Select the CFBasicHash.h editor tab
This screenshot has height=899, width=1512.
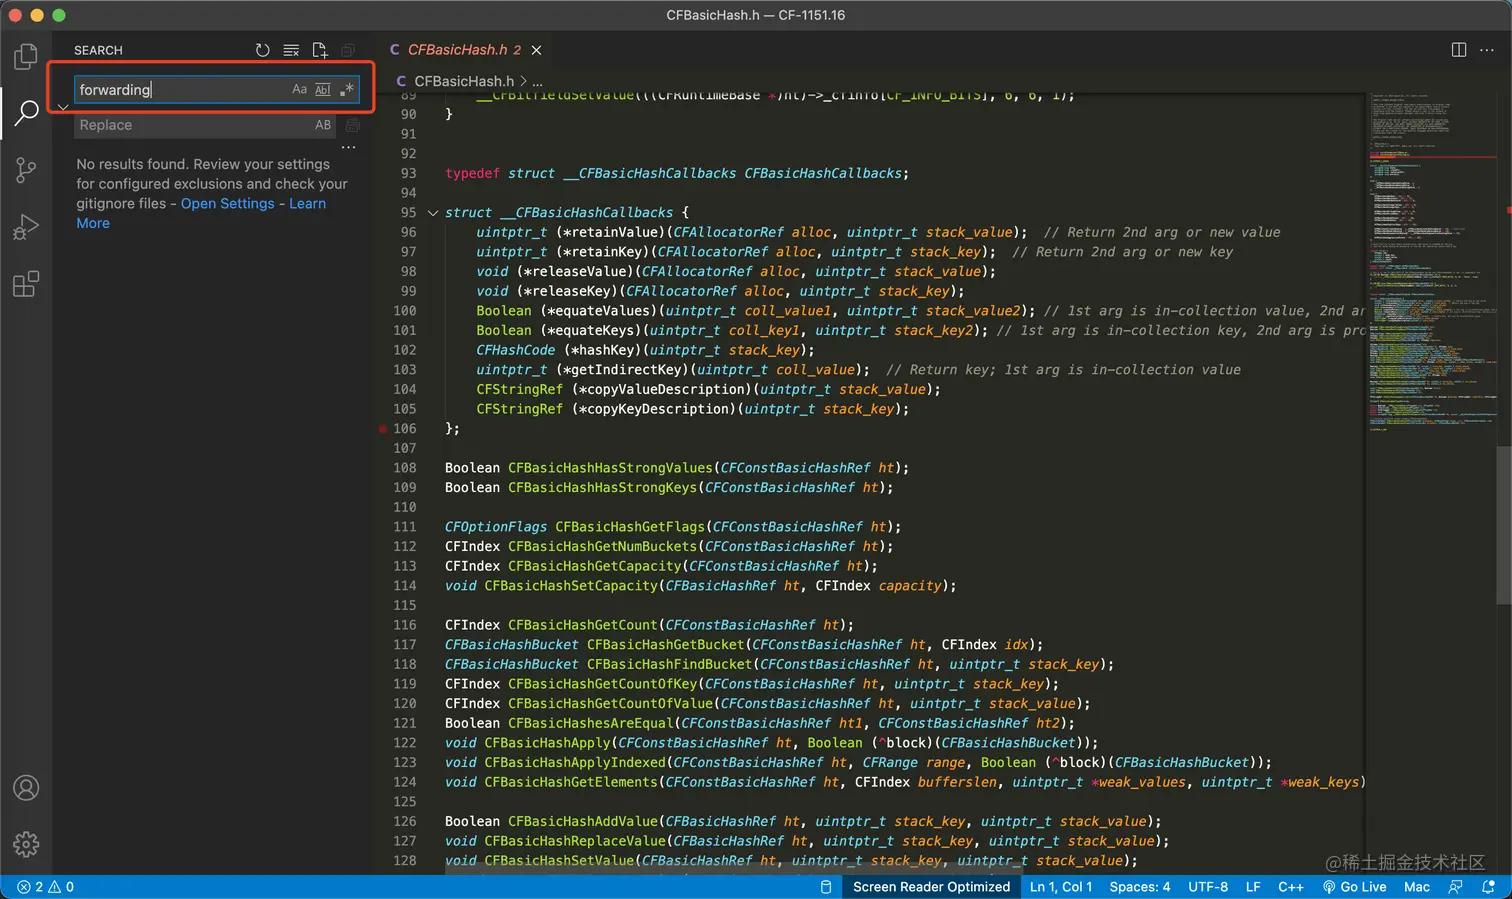pyautogui.click(x=464, y=50)
